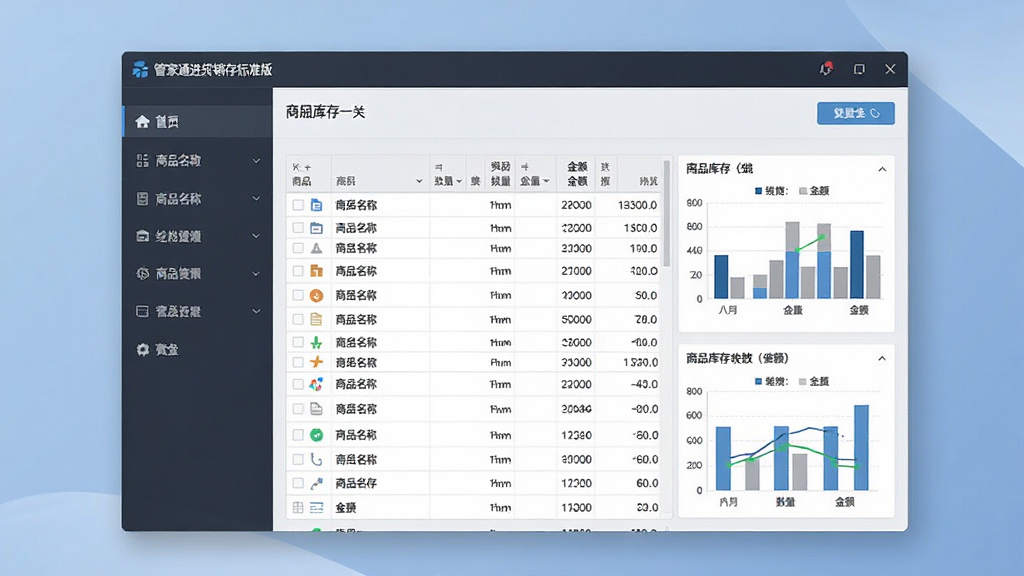Click the blue hook icon in the table
Screen dimensions: 1024x576
point(317,459)
